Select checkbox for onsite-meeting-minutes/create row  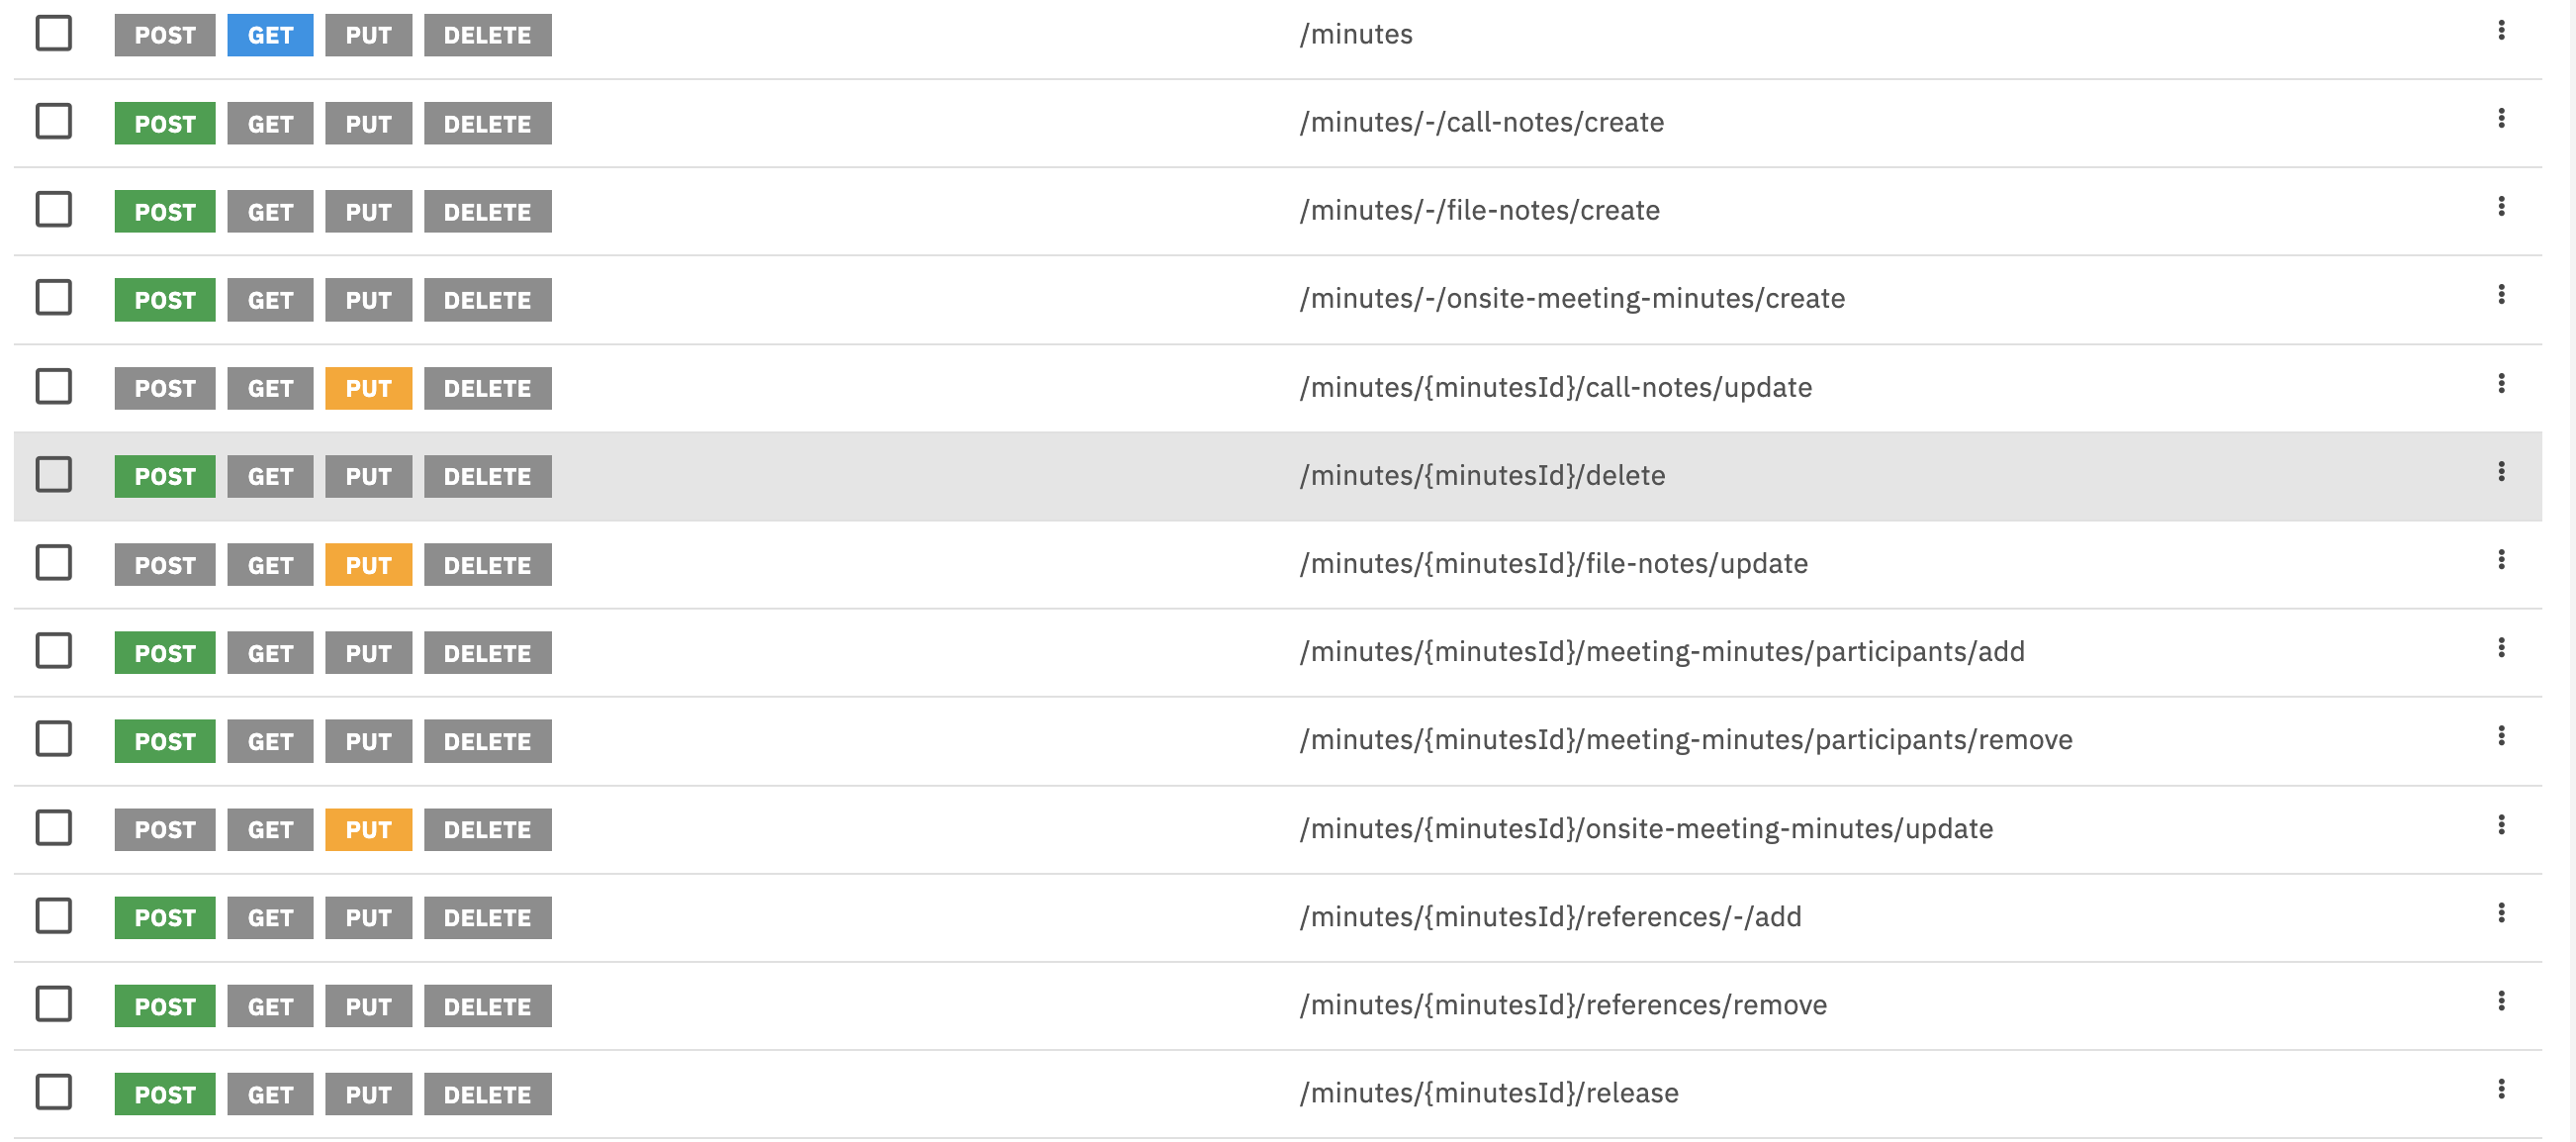point(54,297)
